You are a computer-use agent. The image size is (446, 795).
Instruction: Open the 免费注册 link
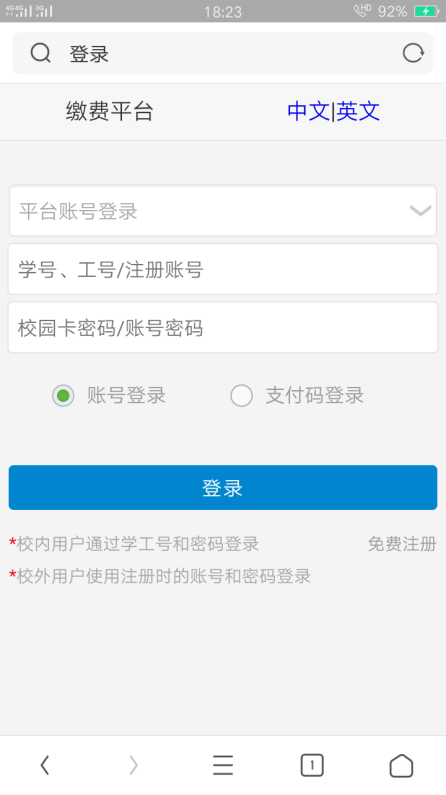click(402, 544)
